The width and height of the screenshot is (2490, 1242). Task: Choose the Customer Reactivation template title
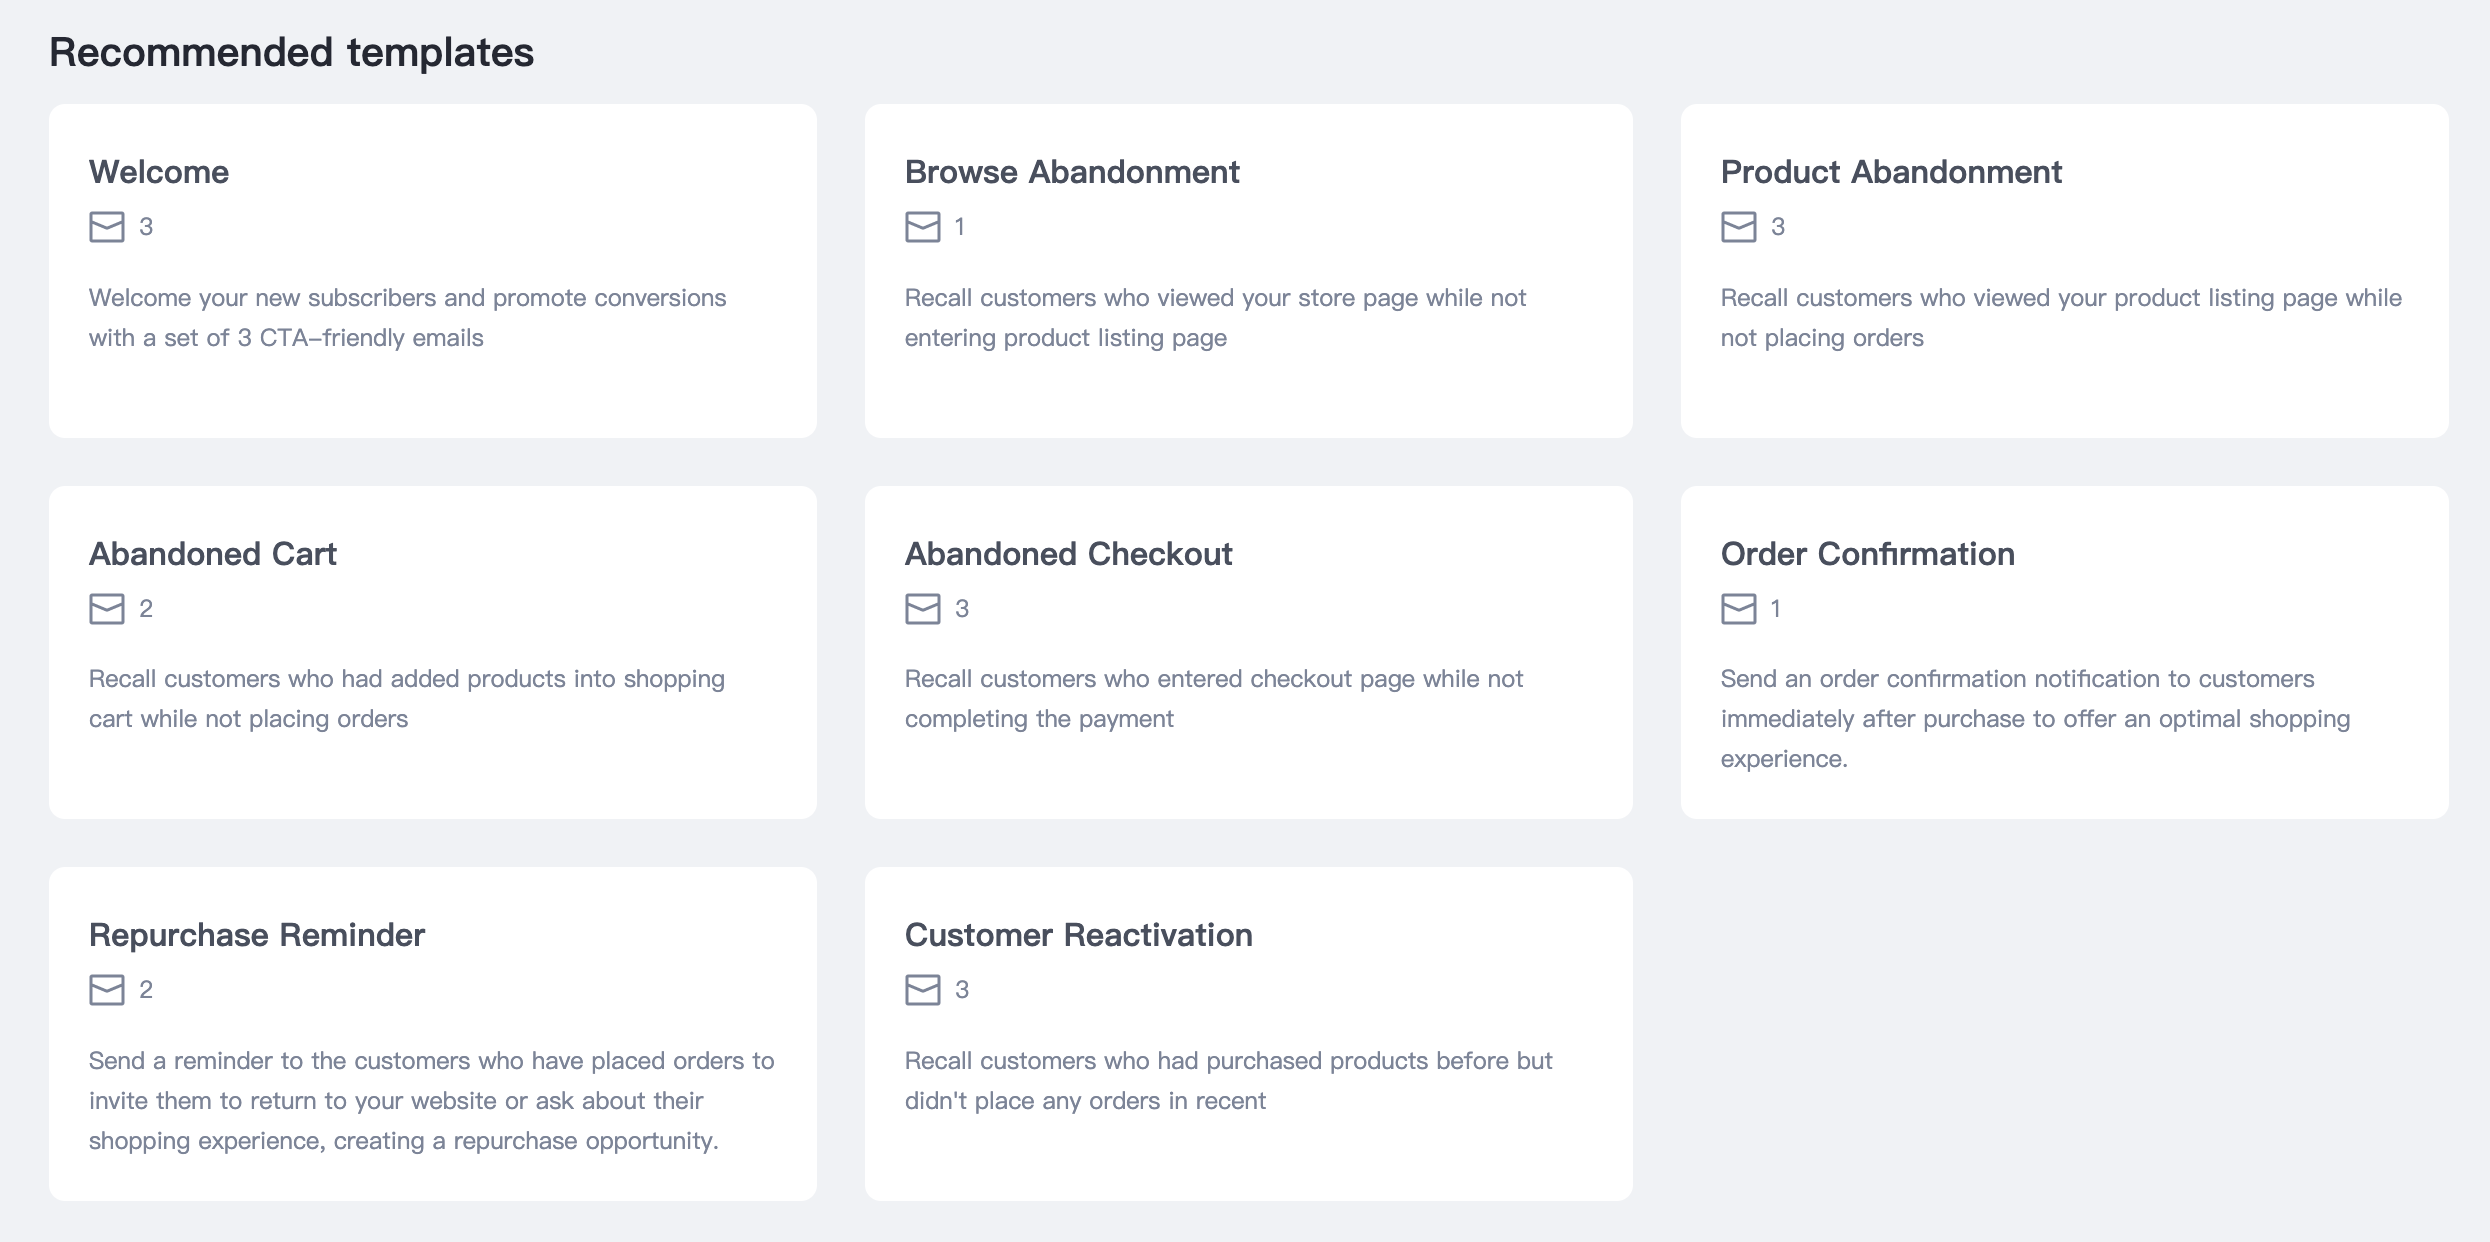tap(1078, 935)
